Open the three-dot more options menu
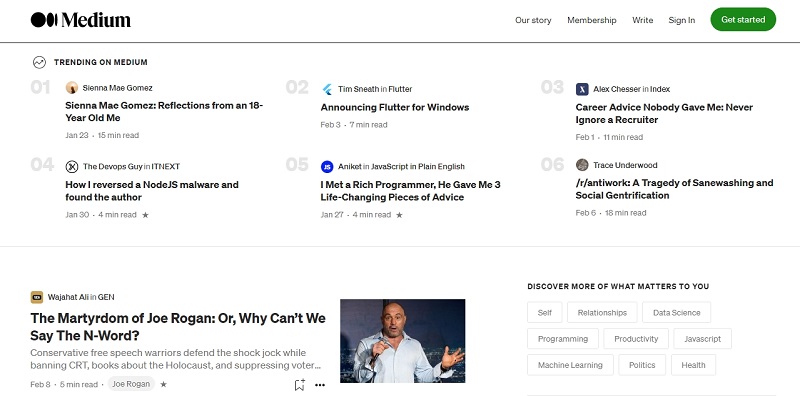 (320, 385)
